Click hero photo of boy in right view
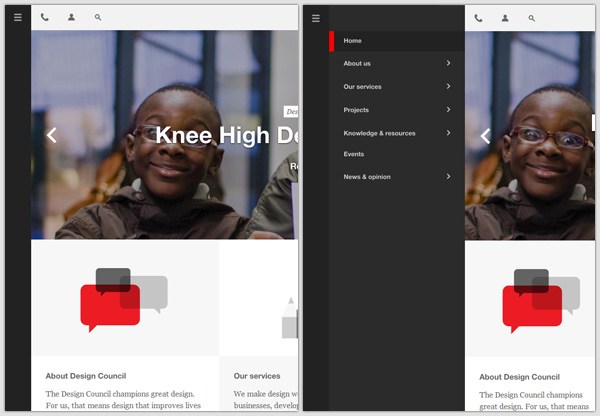Screen dimensions: 600x416 click(530, 136)
